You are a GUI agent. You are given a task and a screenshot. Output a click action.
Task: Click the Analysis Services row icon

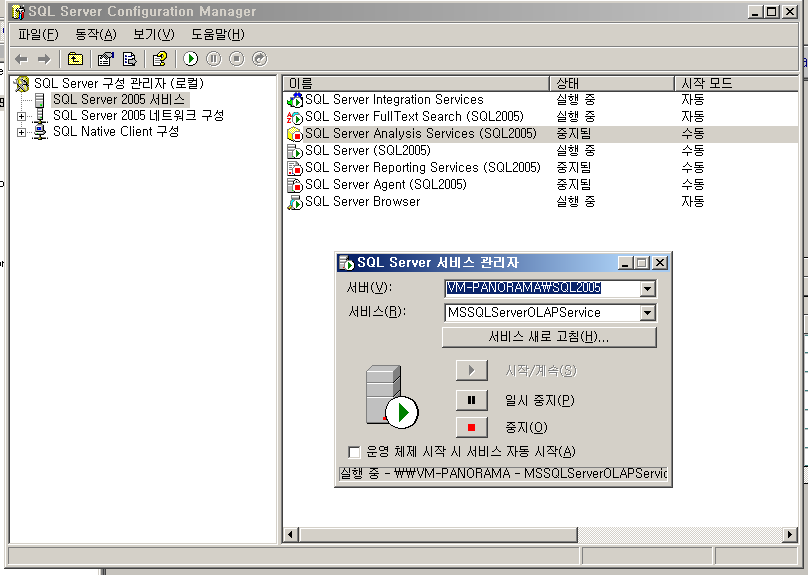tap(295, 134)
